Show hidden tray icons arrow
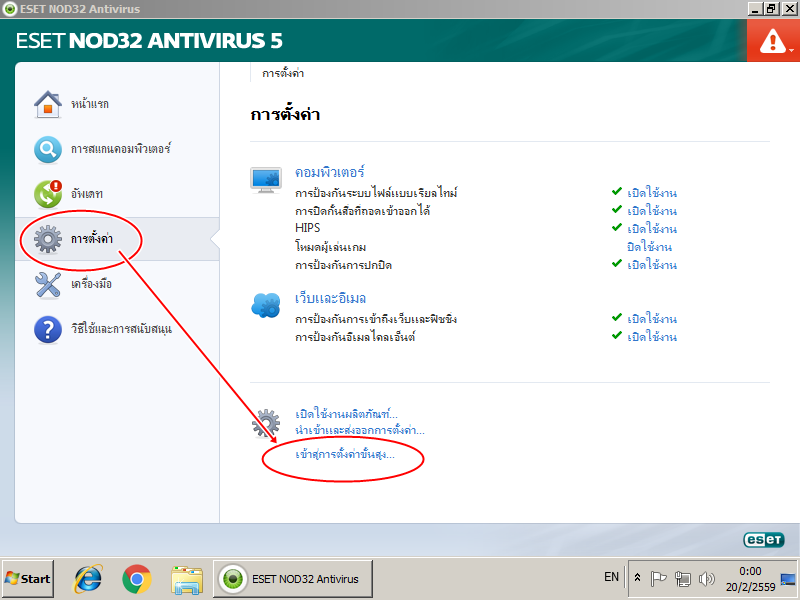Viewport: 800px width, 600px height. (x=637, y=579)
